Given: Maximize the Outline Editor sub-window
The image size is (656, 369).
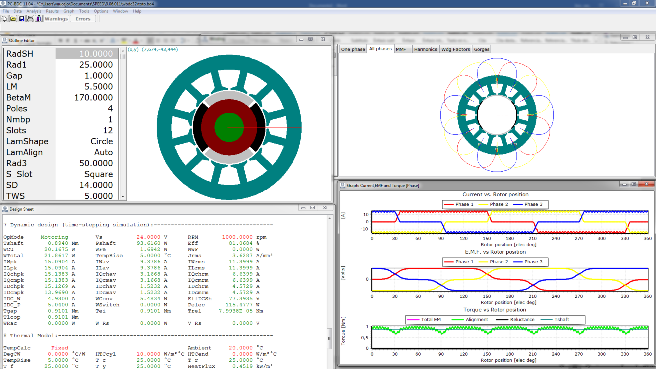Looking at the screenshot, I should [x=311, y=39].
